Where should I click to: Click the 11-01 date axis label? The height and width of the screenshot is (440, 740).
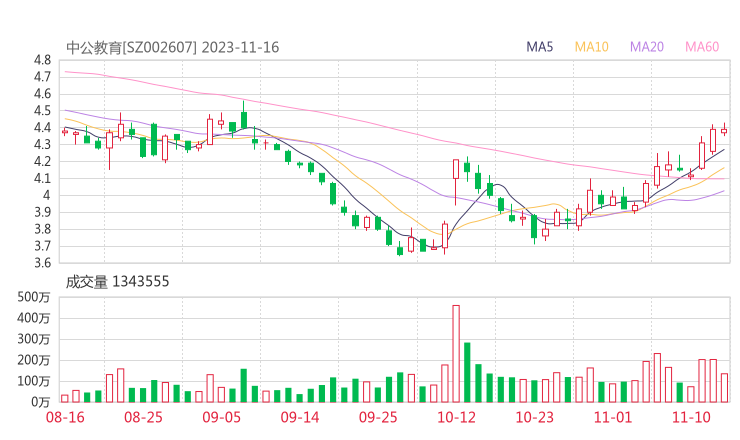point(613,417)
